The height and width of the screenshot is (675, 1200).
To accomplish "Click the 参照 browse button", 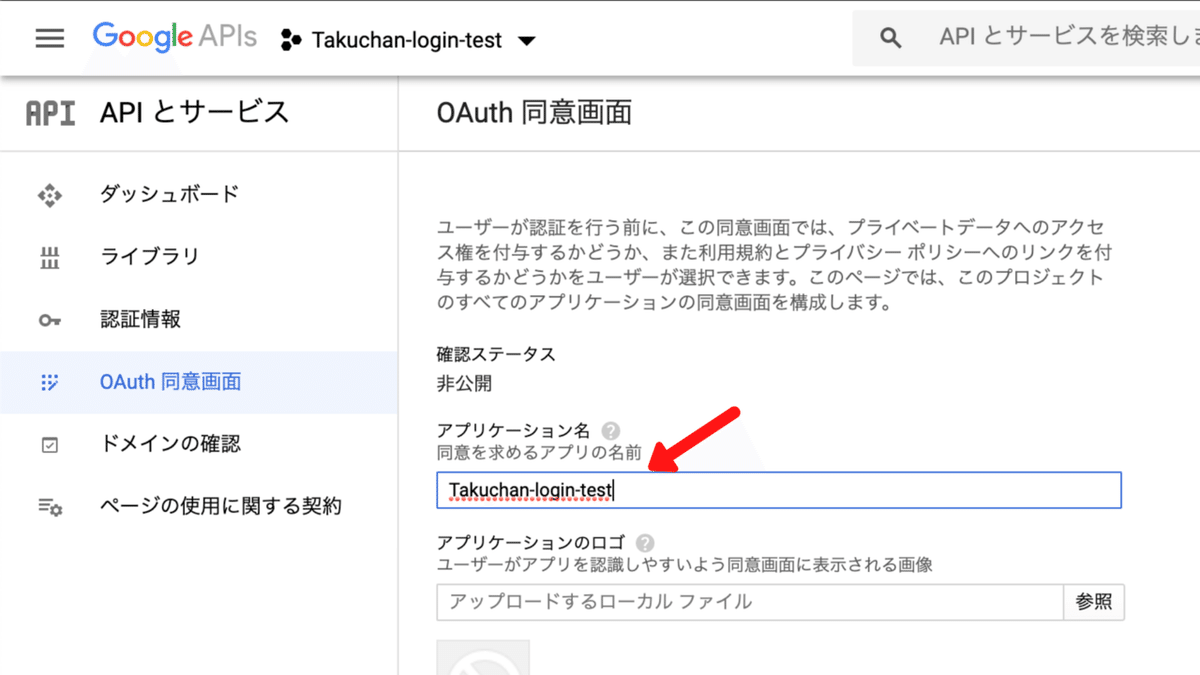I will [x=1094, y=602].
